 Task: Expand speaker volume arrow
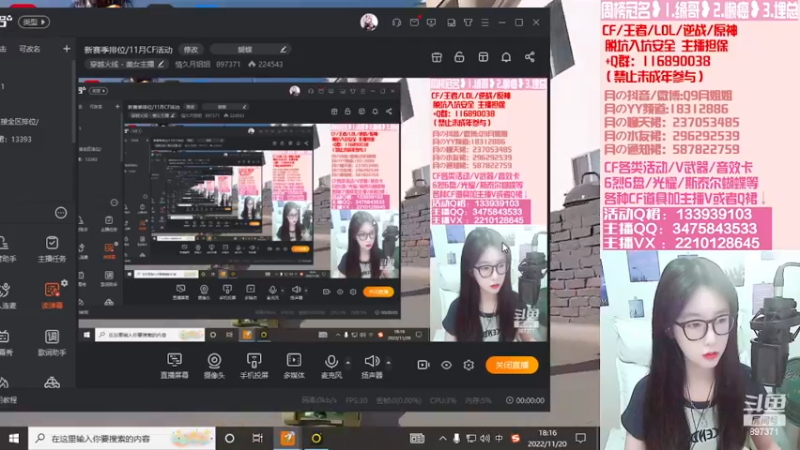click(389, 362)
